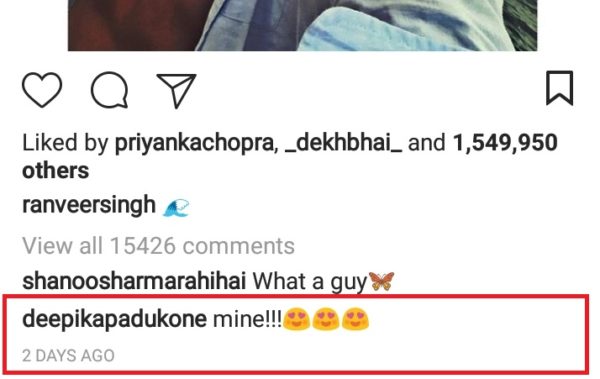This screenshot has width=600, height=379.
Task: View the 1,549,950 others likes list
Action: pos(290,156)
